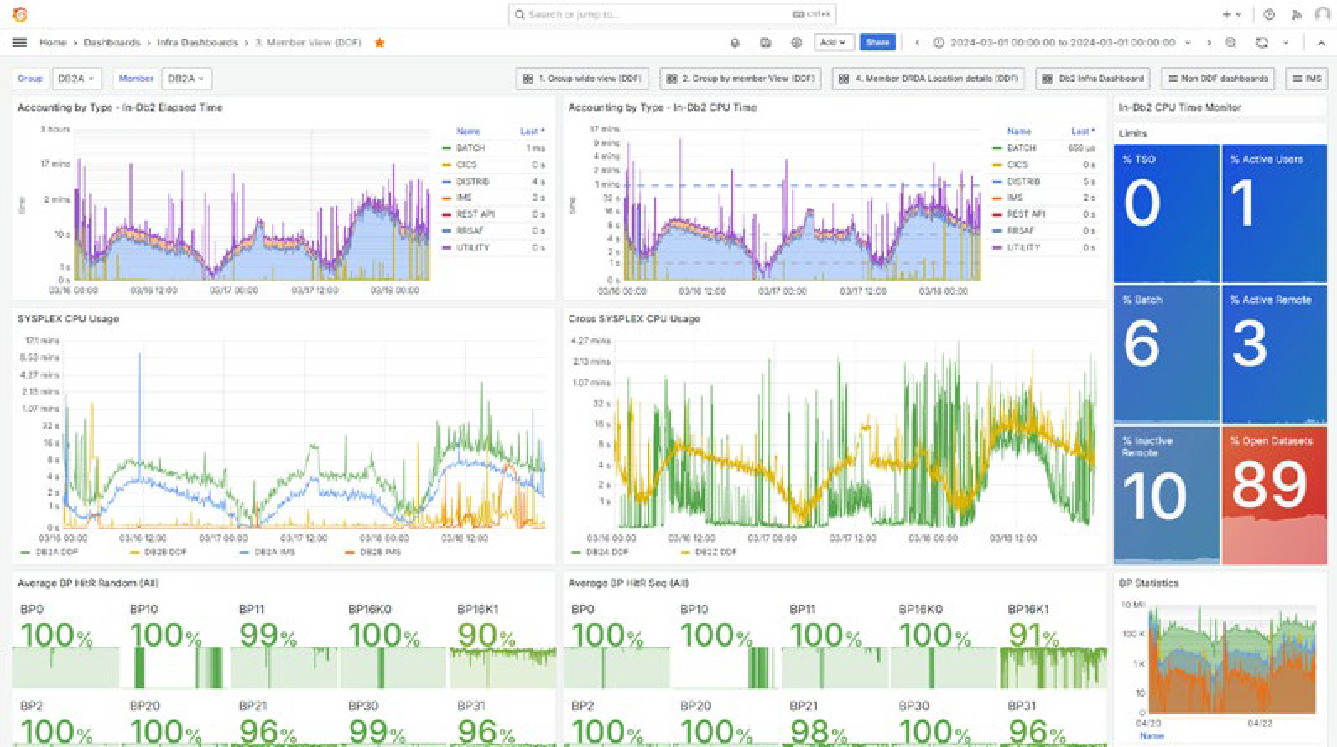This screenshot has height=747, width=1337.
Task: Shift the time range forward with right arrow
Action: pos(1208,43)
